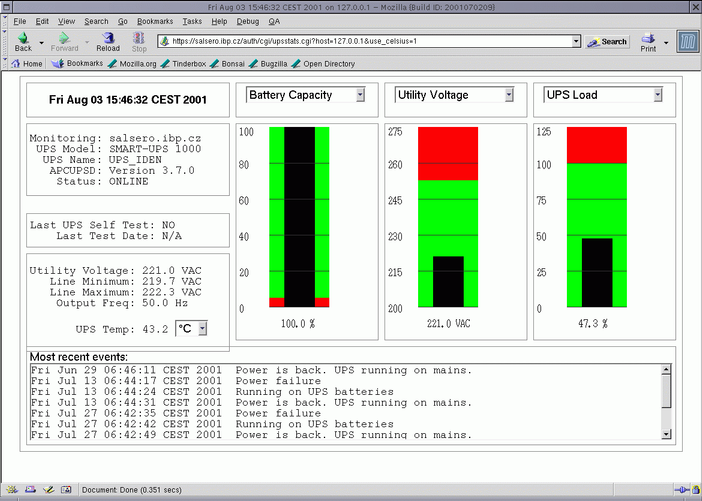Open the Back history dropdown arrow
The image size is (702, 501).
coord(41,43)
